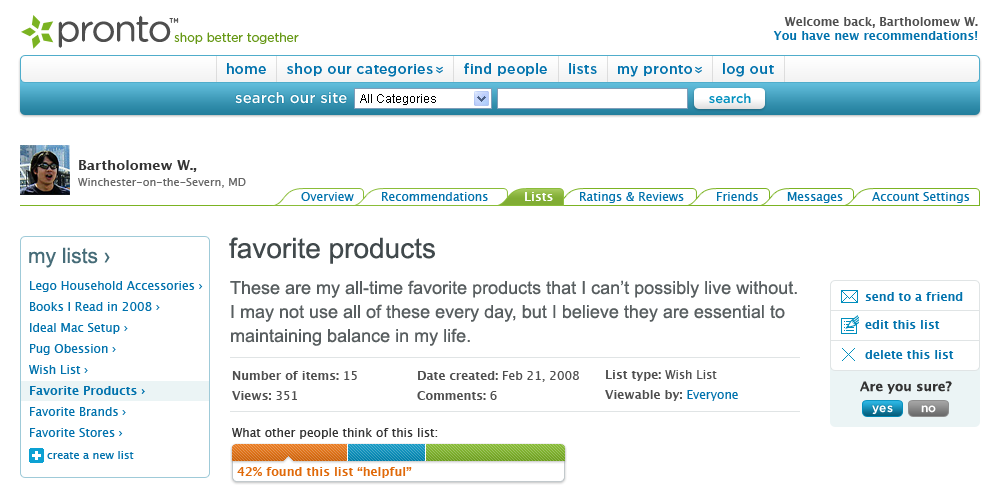Click the site search text field
Viewport: 996px width, 499px height.
tap(592, 98)
